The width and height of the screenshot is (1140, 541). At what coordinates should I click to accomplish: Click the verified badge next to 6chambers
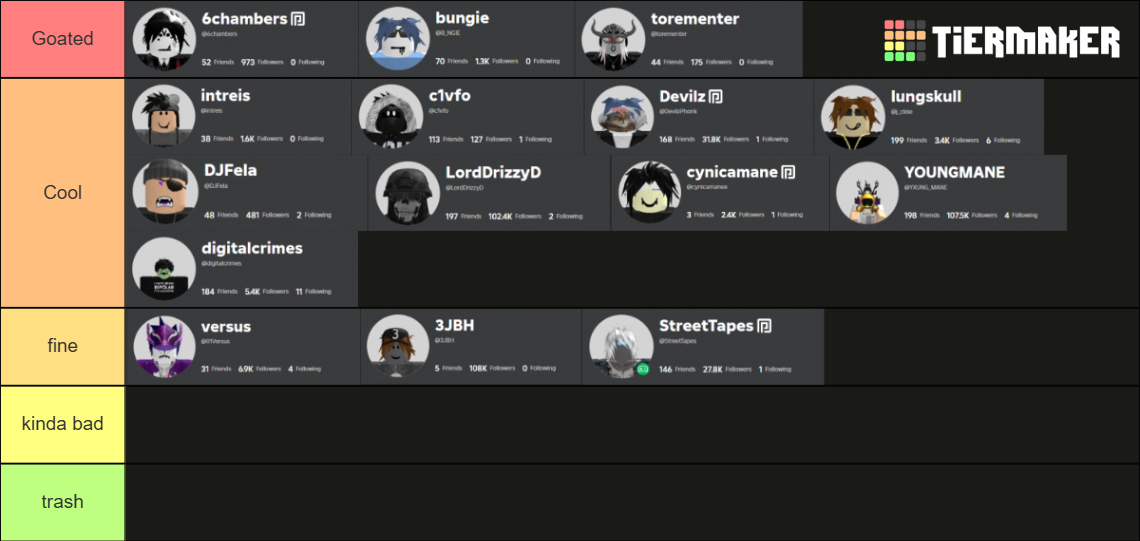[297, 19]
